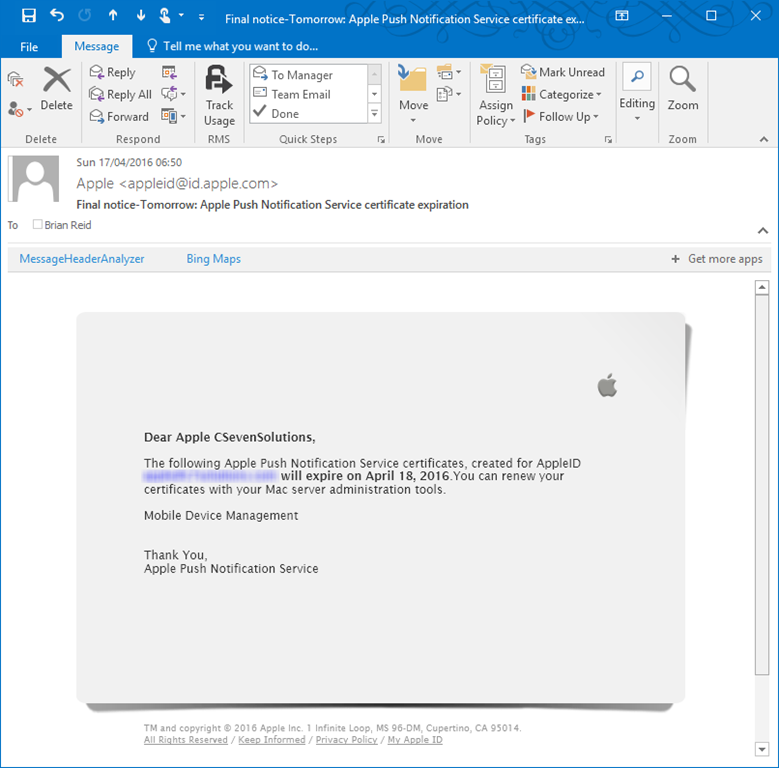Mark Unread the message
Image resolution: width=779 pixels, height=768 pixels.
tap(563, 73)
